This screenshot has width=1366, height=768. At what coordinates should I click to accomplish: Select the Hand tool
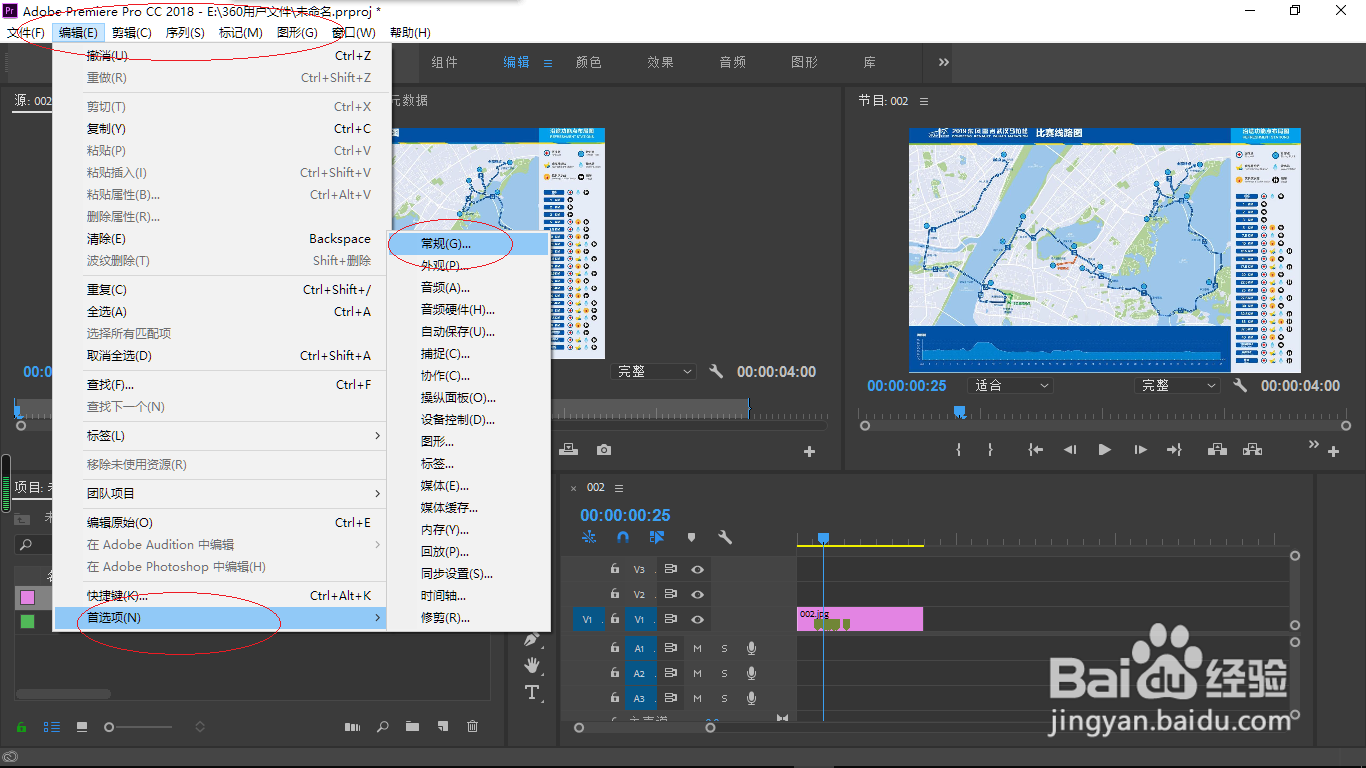(x=532, y=665)
